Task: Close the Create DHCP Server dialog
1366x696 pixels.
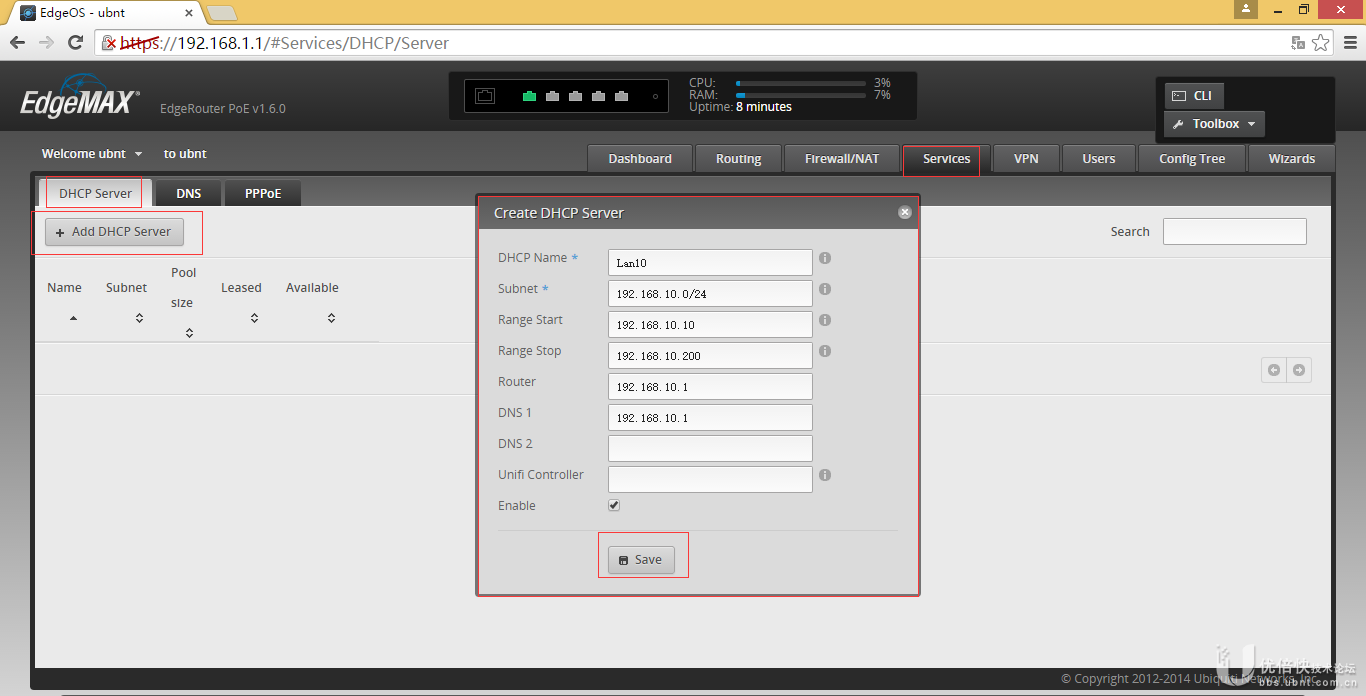Action: [x=904, y=212]
